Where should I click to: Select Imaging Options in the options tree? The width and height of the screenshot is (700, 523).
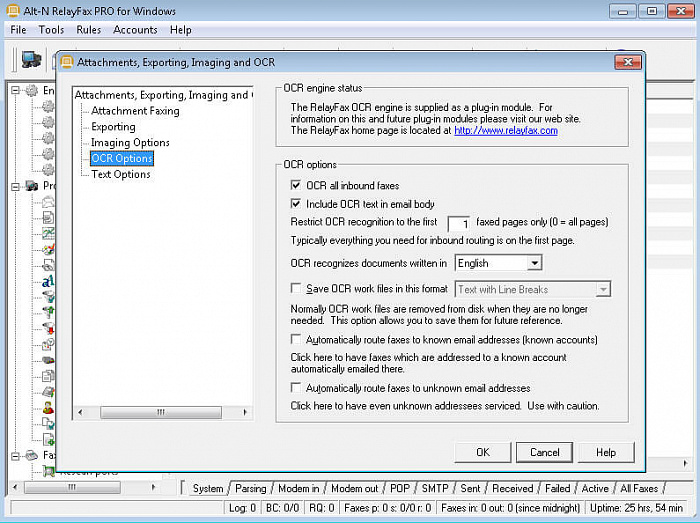(x=130, y=142)
